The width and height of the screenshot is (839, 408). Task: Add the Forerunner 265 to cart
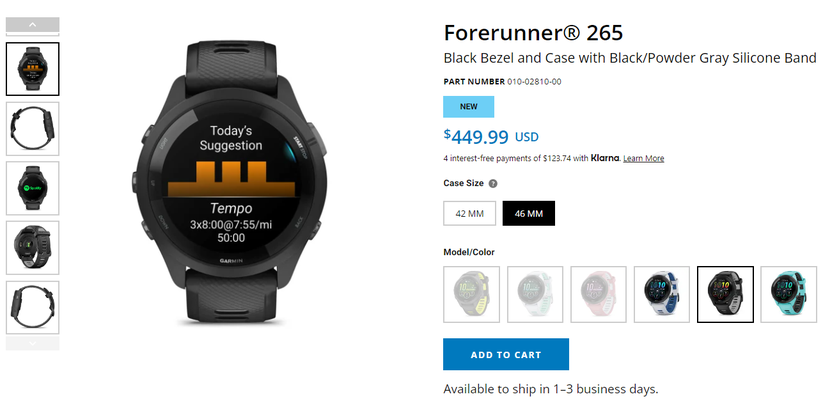tap(506, 354)
